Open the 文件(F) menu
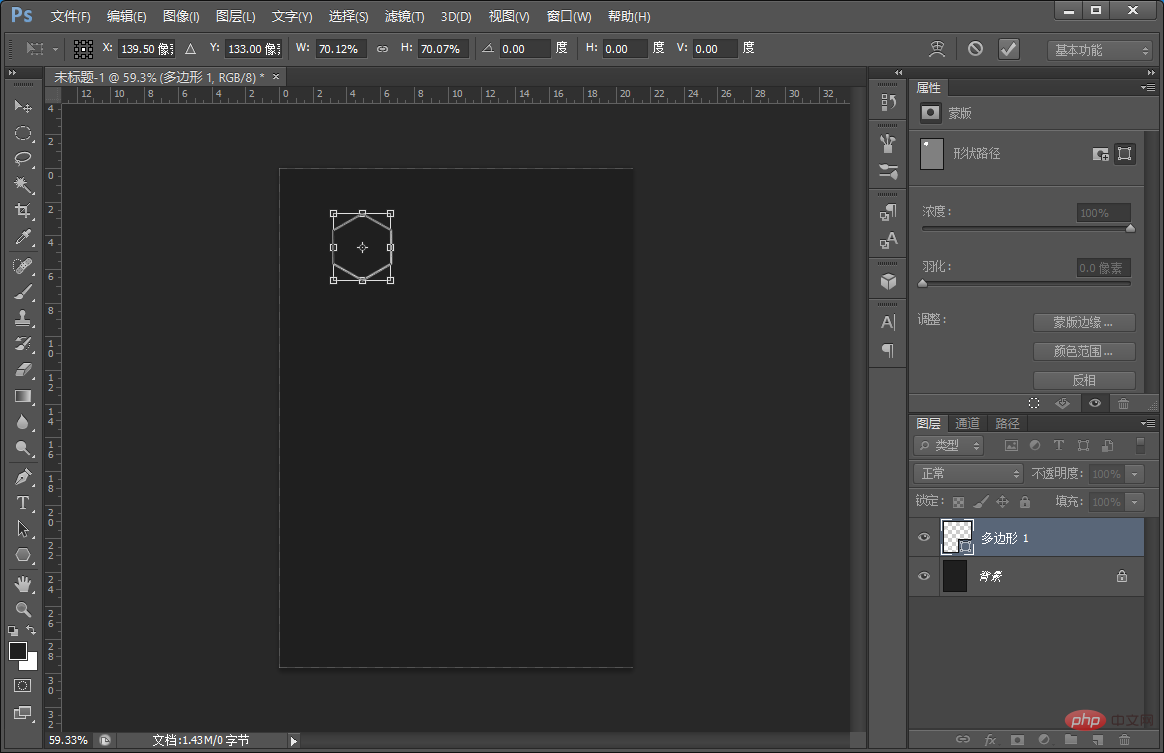This screenshot has height=753, width=1164. 71,16
